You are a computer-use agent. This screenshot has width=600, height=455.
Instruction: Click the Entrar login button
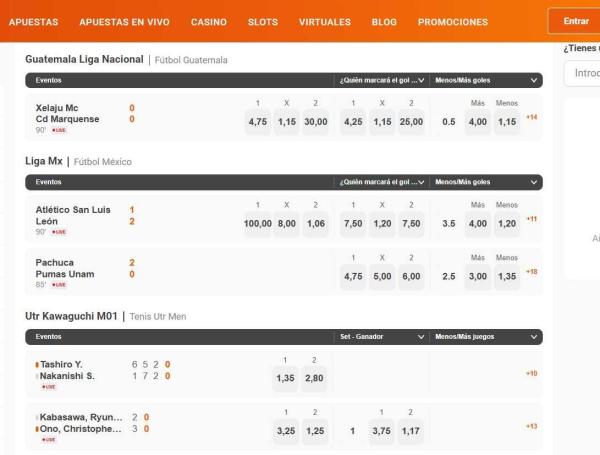point(576,21)
